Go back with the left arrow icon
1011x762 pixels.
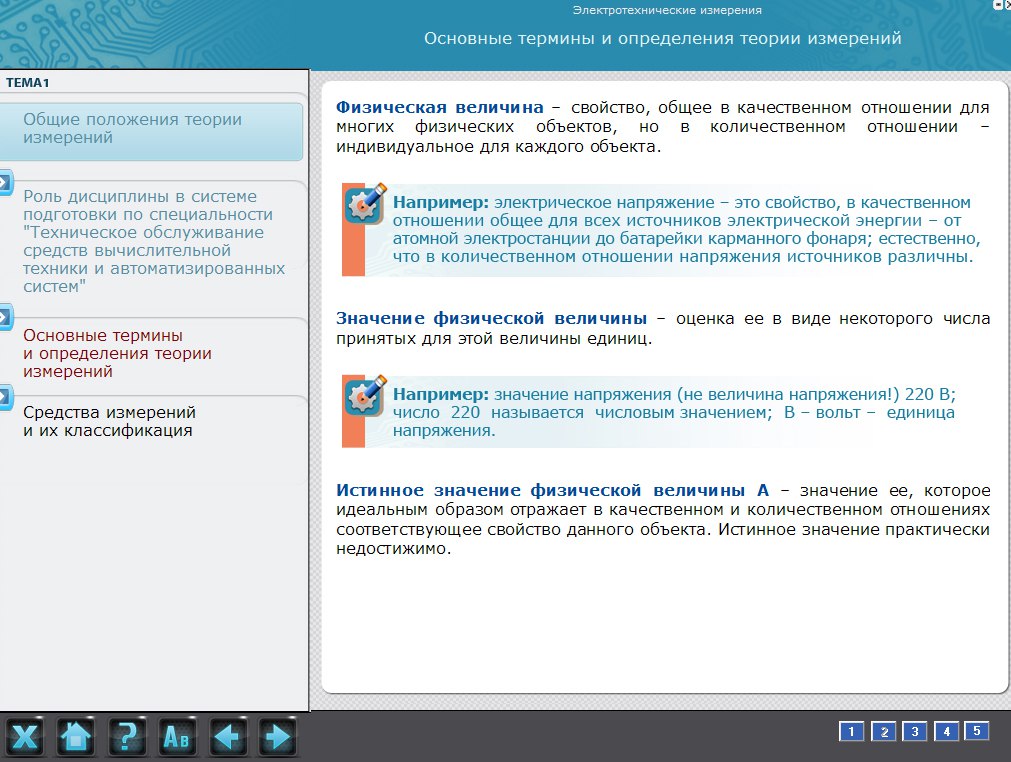226,738
